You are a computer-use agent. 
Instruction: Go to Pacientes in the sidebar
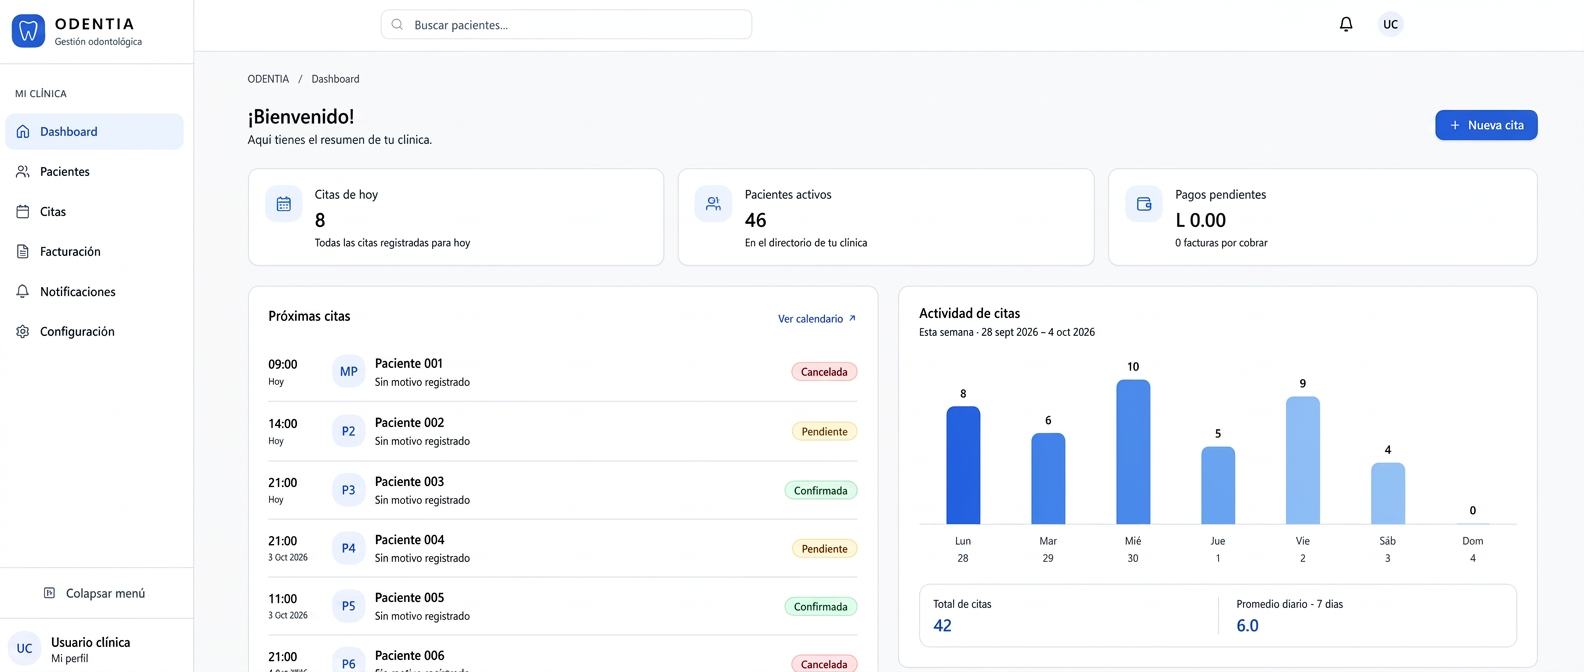tap(94, 171)
